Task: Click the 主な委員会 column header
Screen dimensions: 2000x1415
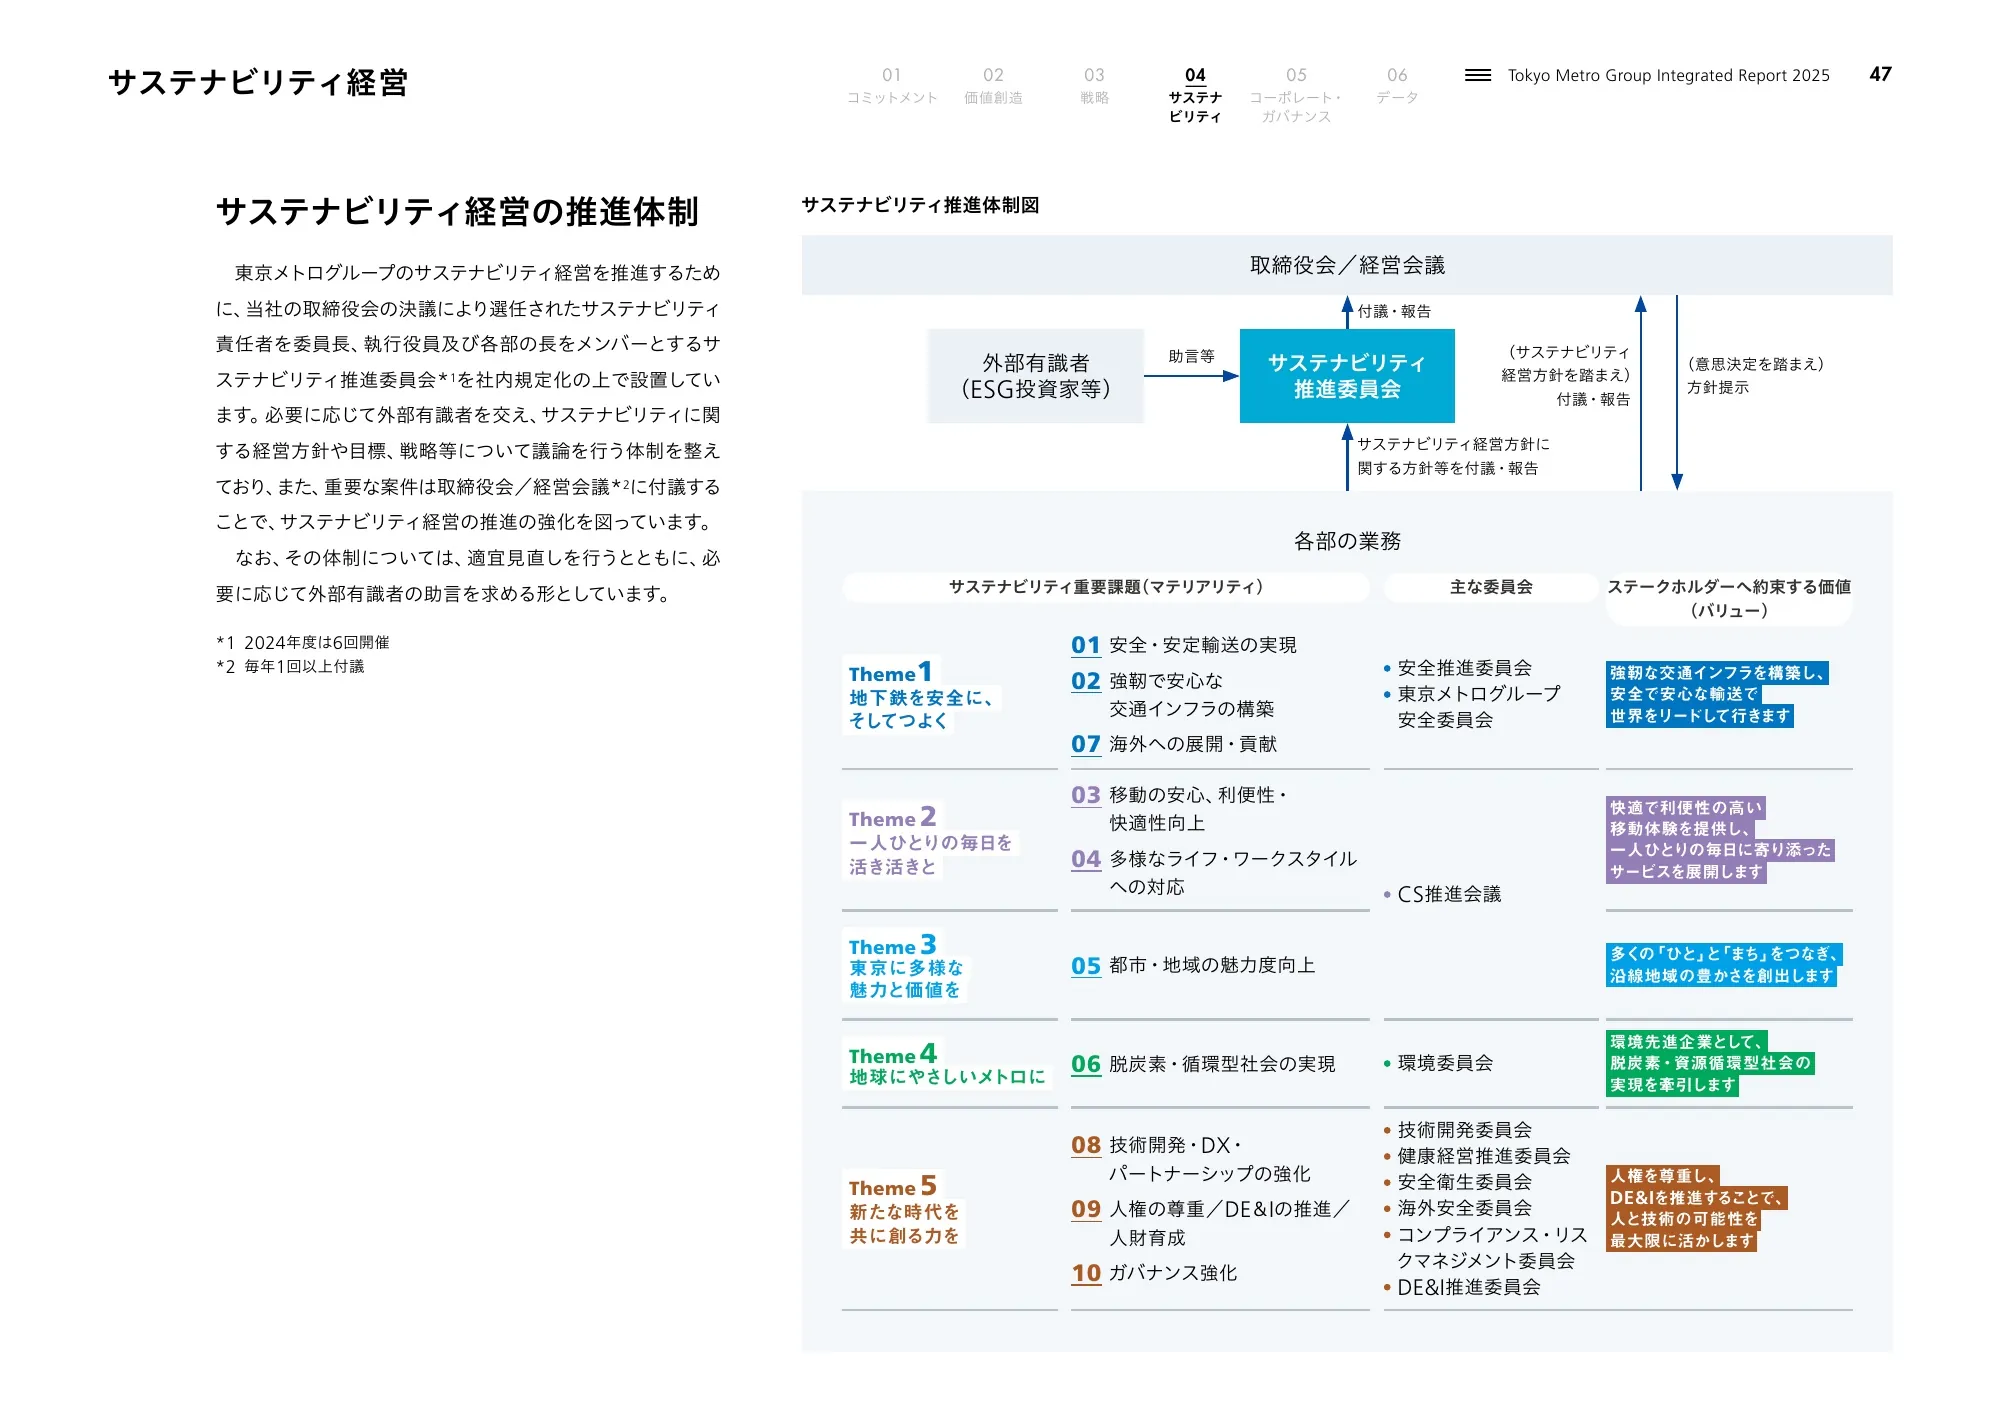Action: point(1491,587)
